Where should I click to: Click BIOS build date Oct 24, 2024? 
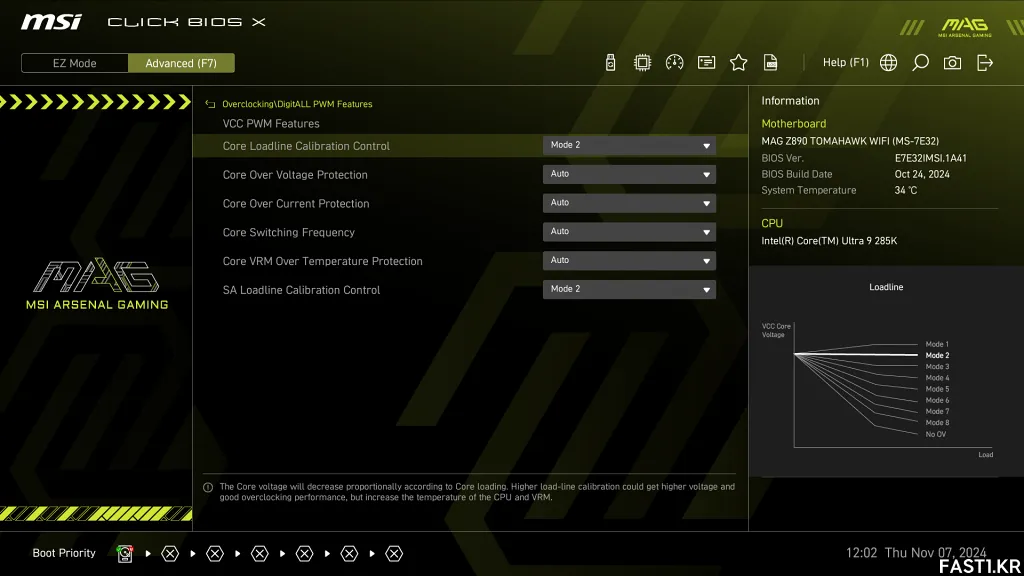[x=922, y=174]
